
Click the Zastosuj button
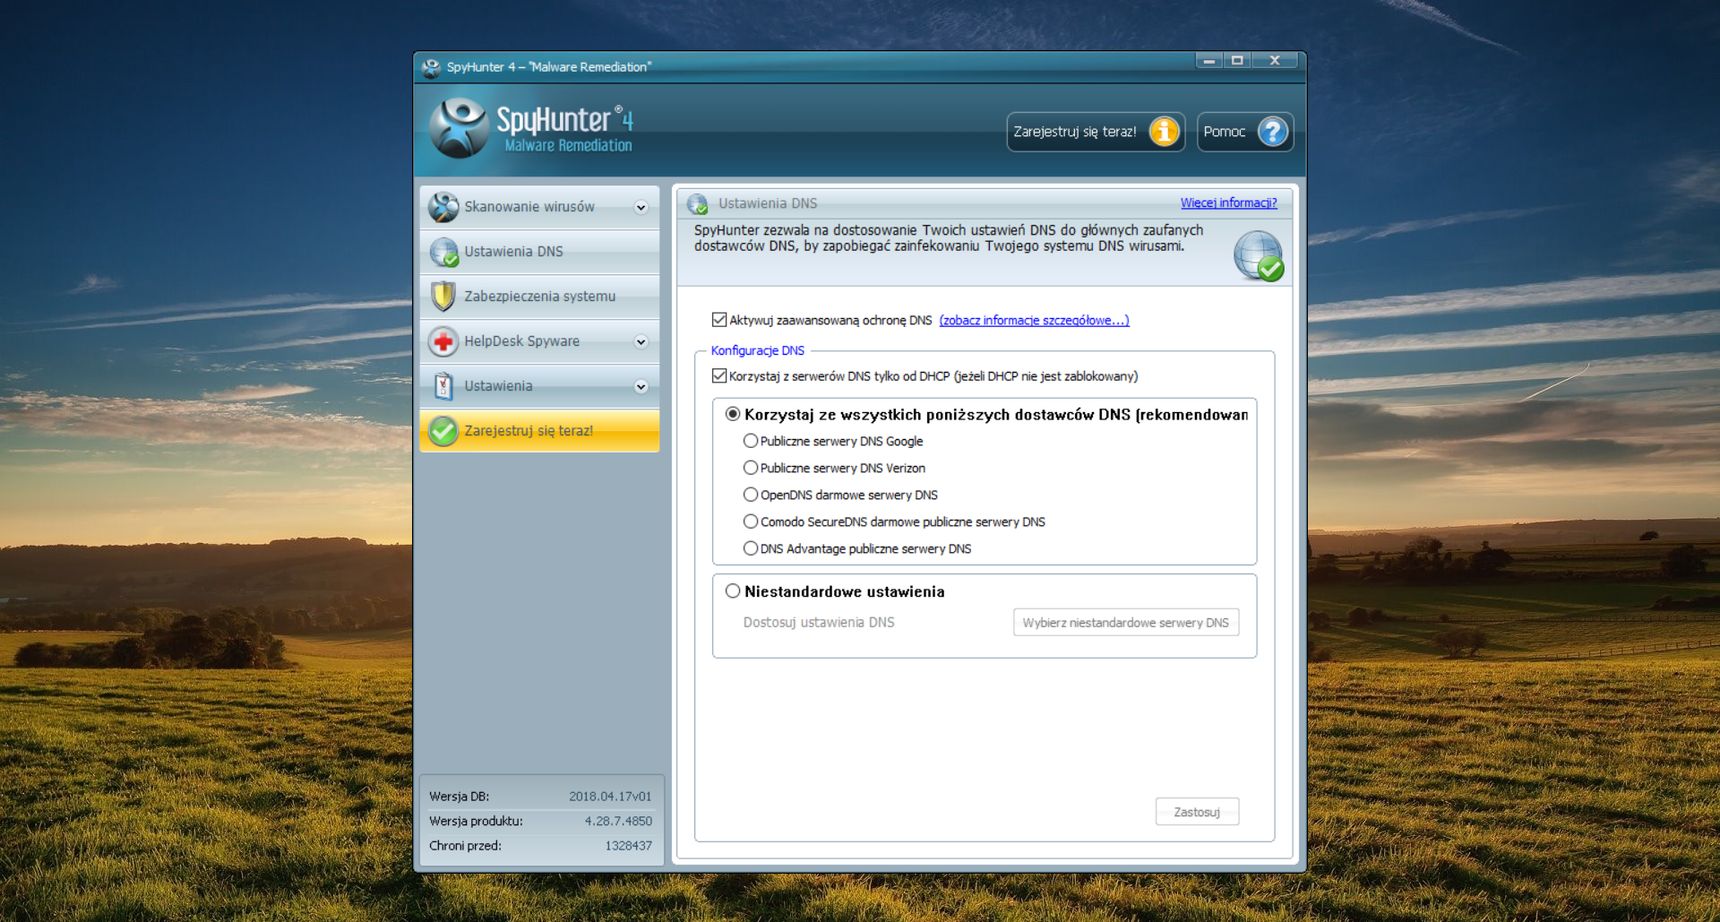tap(1197, 812)
